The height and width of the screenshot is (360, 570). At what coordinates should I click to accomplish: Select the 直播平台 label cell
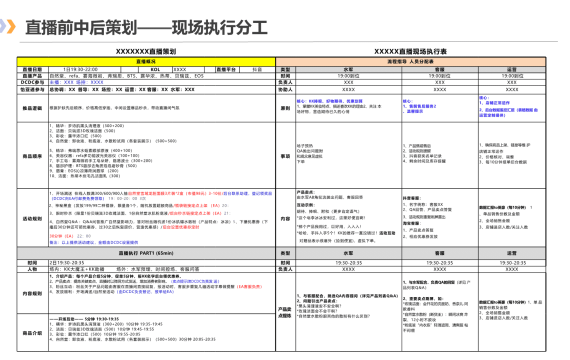226,69
